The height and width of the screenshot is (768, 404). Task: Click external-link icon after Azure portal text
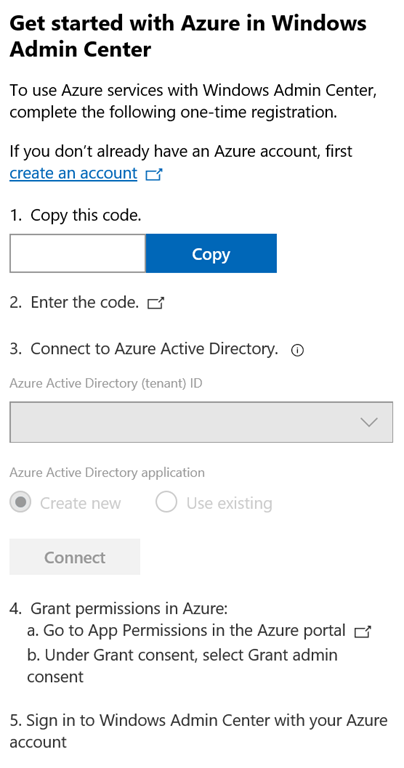pos(362,632)
